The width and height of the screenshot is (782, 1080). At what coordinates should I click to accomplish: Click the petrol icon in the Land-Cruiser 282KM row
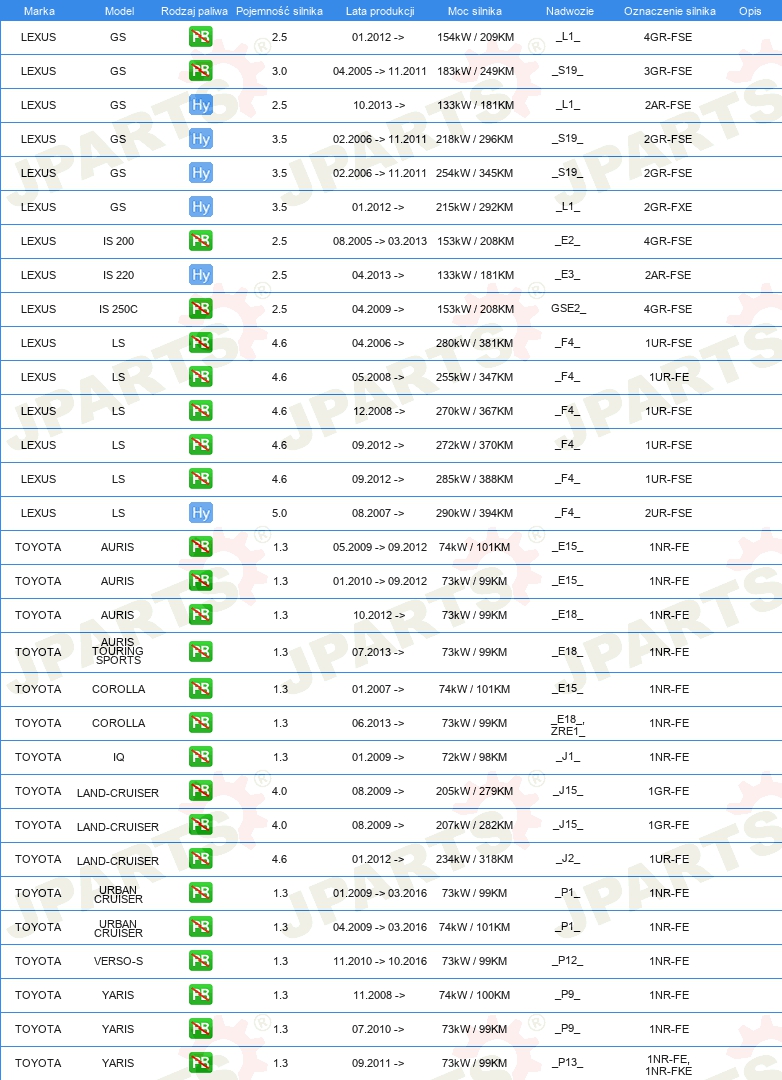[200, 824]
